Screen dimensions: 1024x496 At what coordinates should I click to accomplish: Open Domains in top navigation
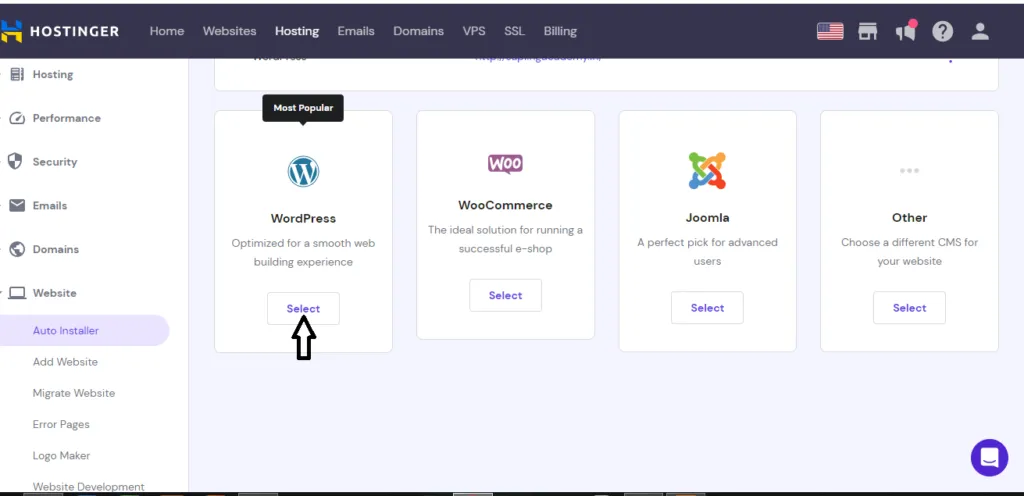click(x=418, y=31)
